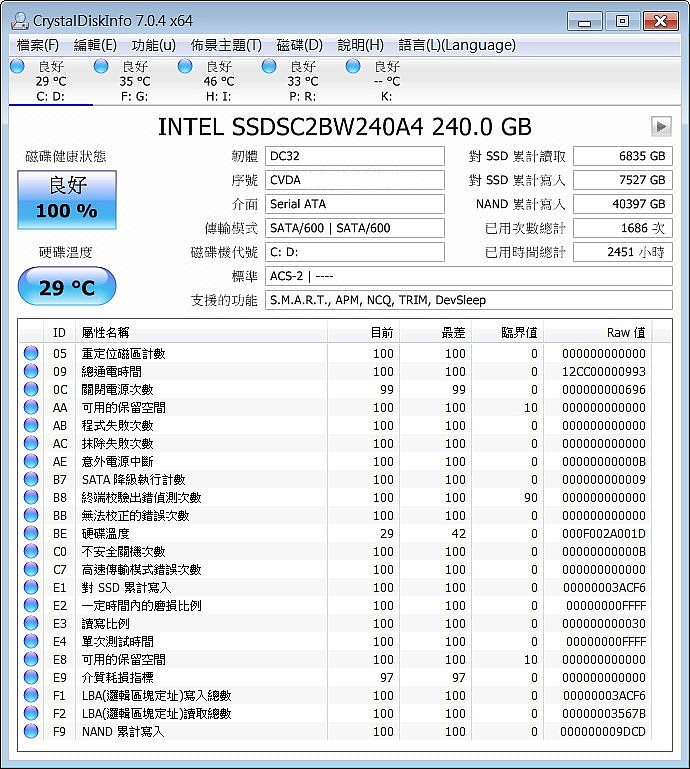Click the status icon of attribute F1
Viewport: 690px width, 769px height.
point(31,695)
